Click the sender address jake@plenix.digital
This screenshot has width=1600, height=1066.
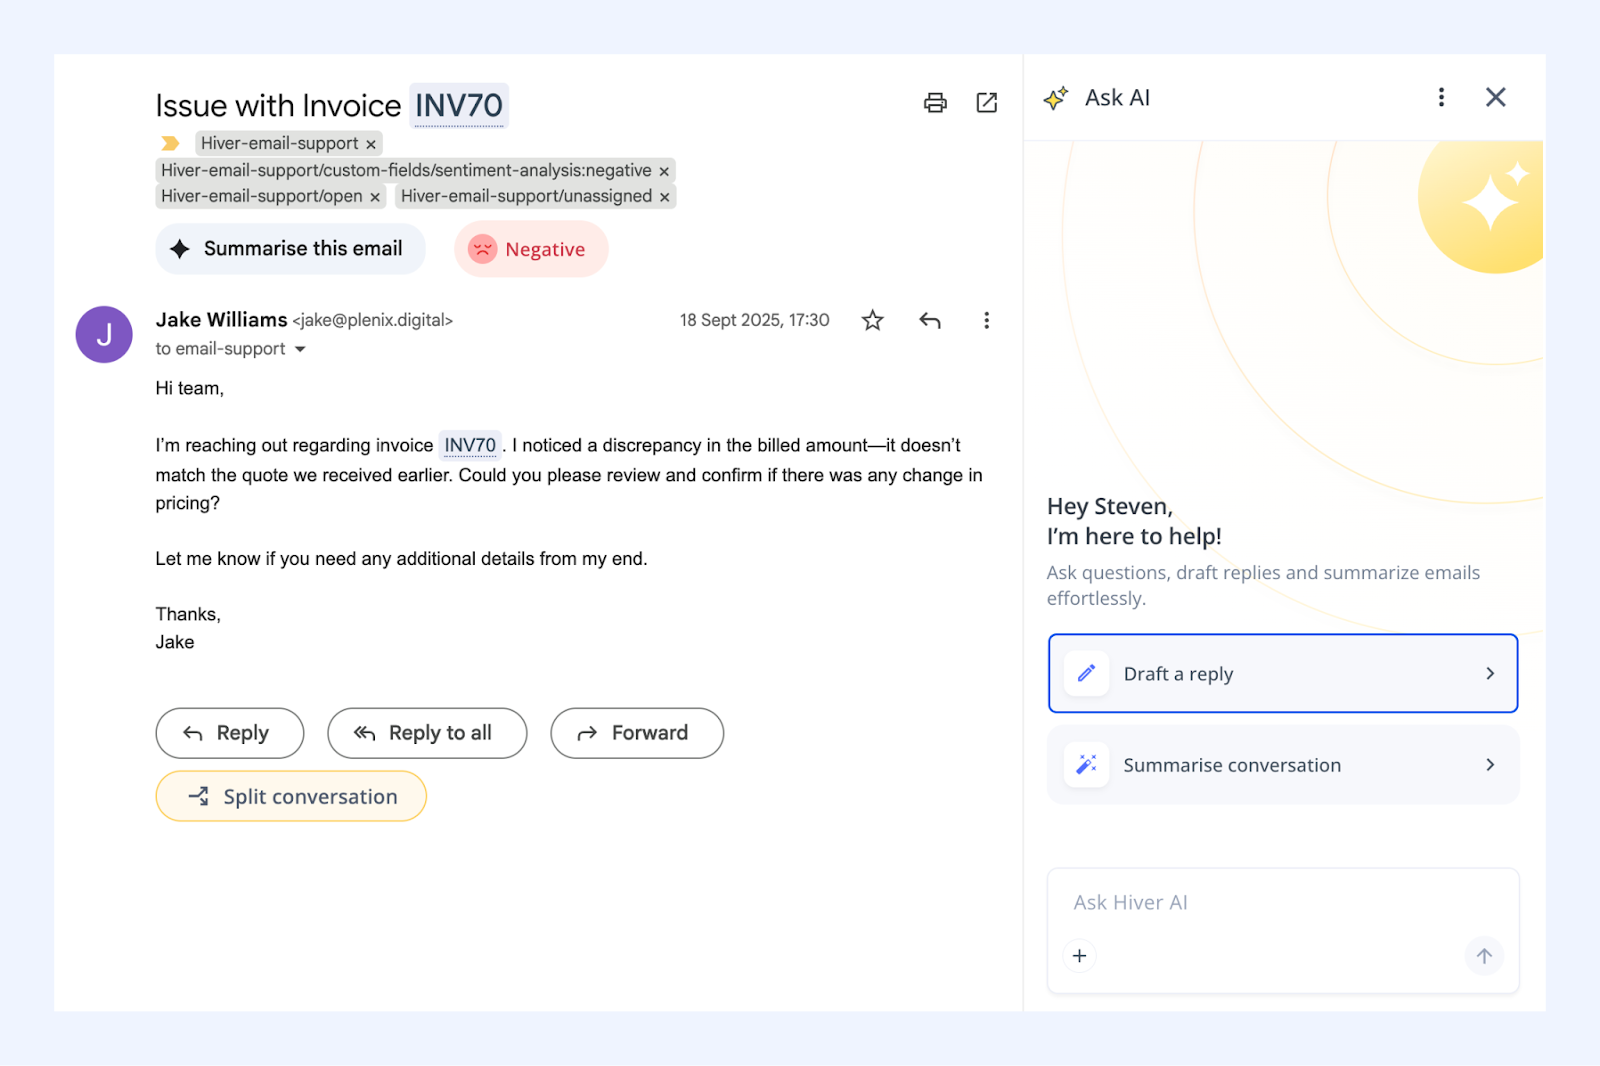[x=373, y=320]
